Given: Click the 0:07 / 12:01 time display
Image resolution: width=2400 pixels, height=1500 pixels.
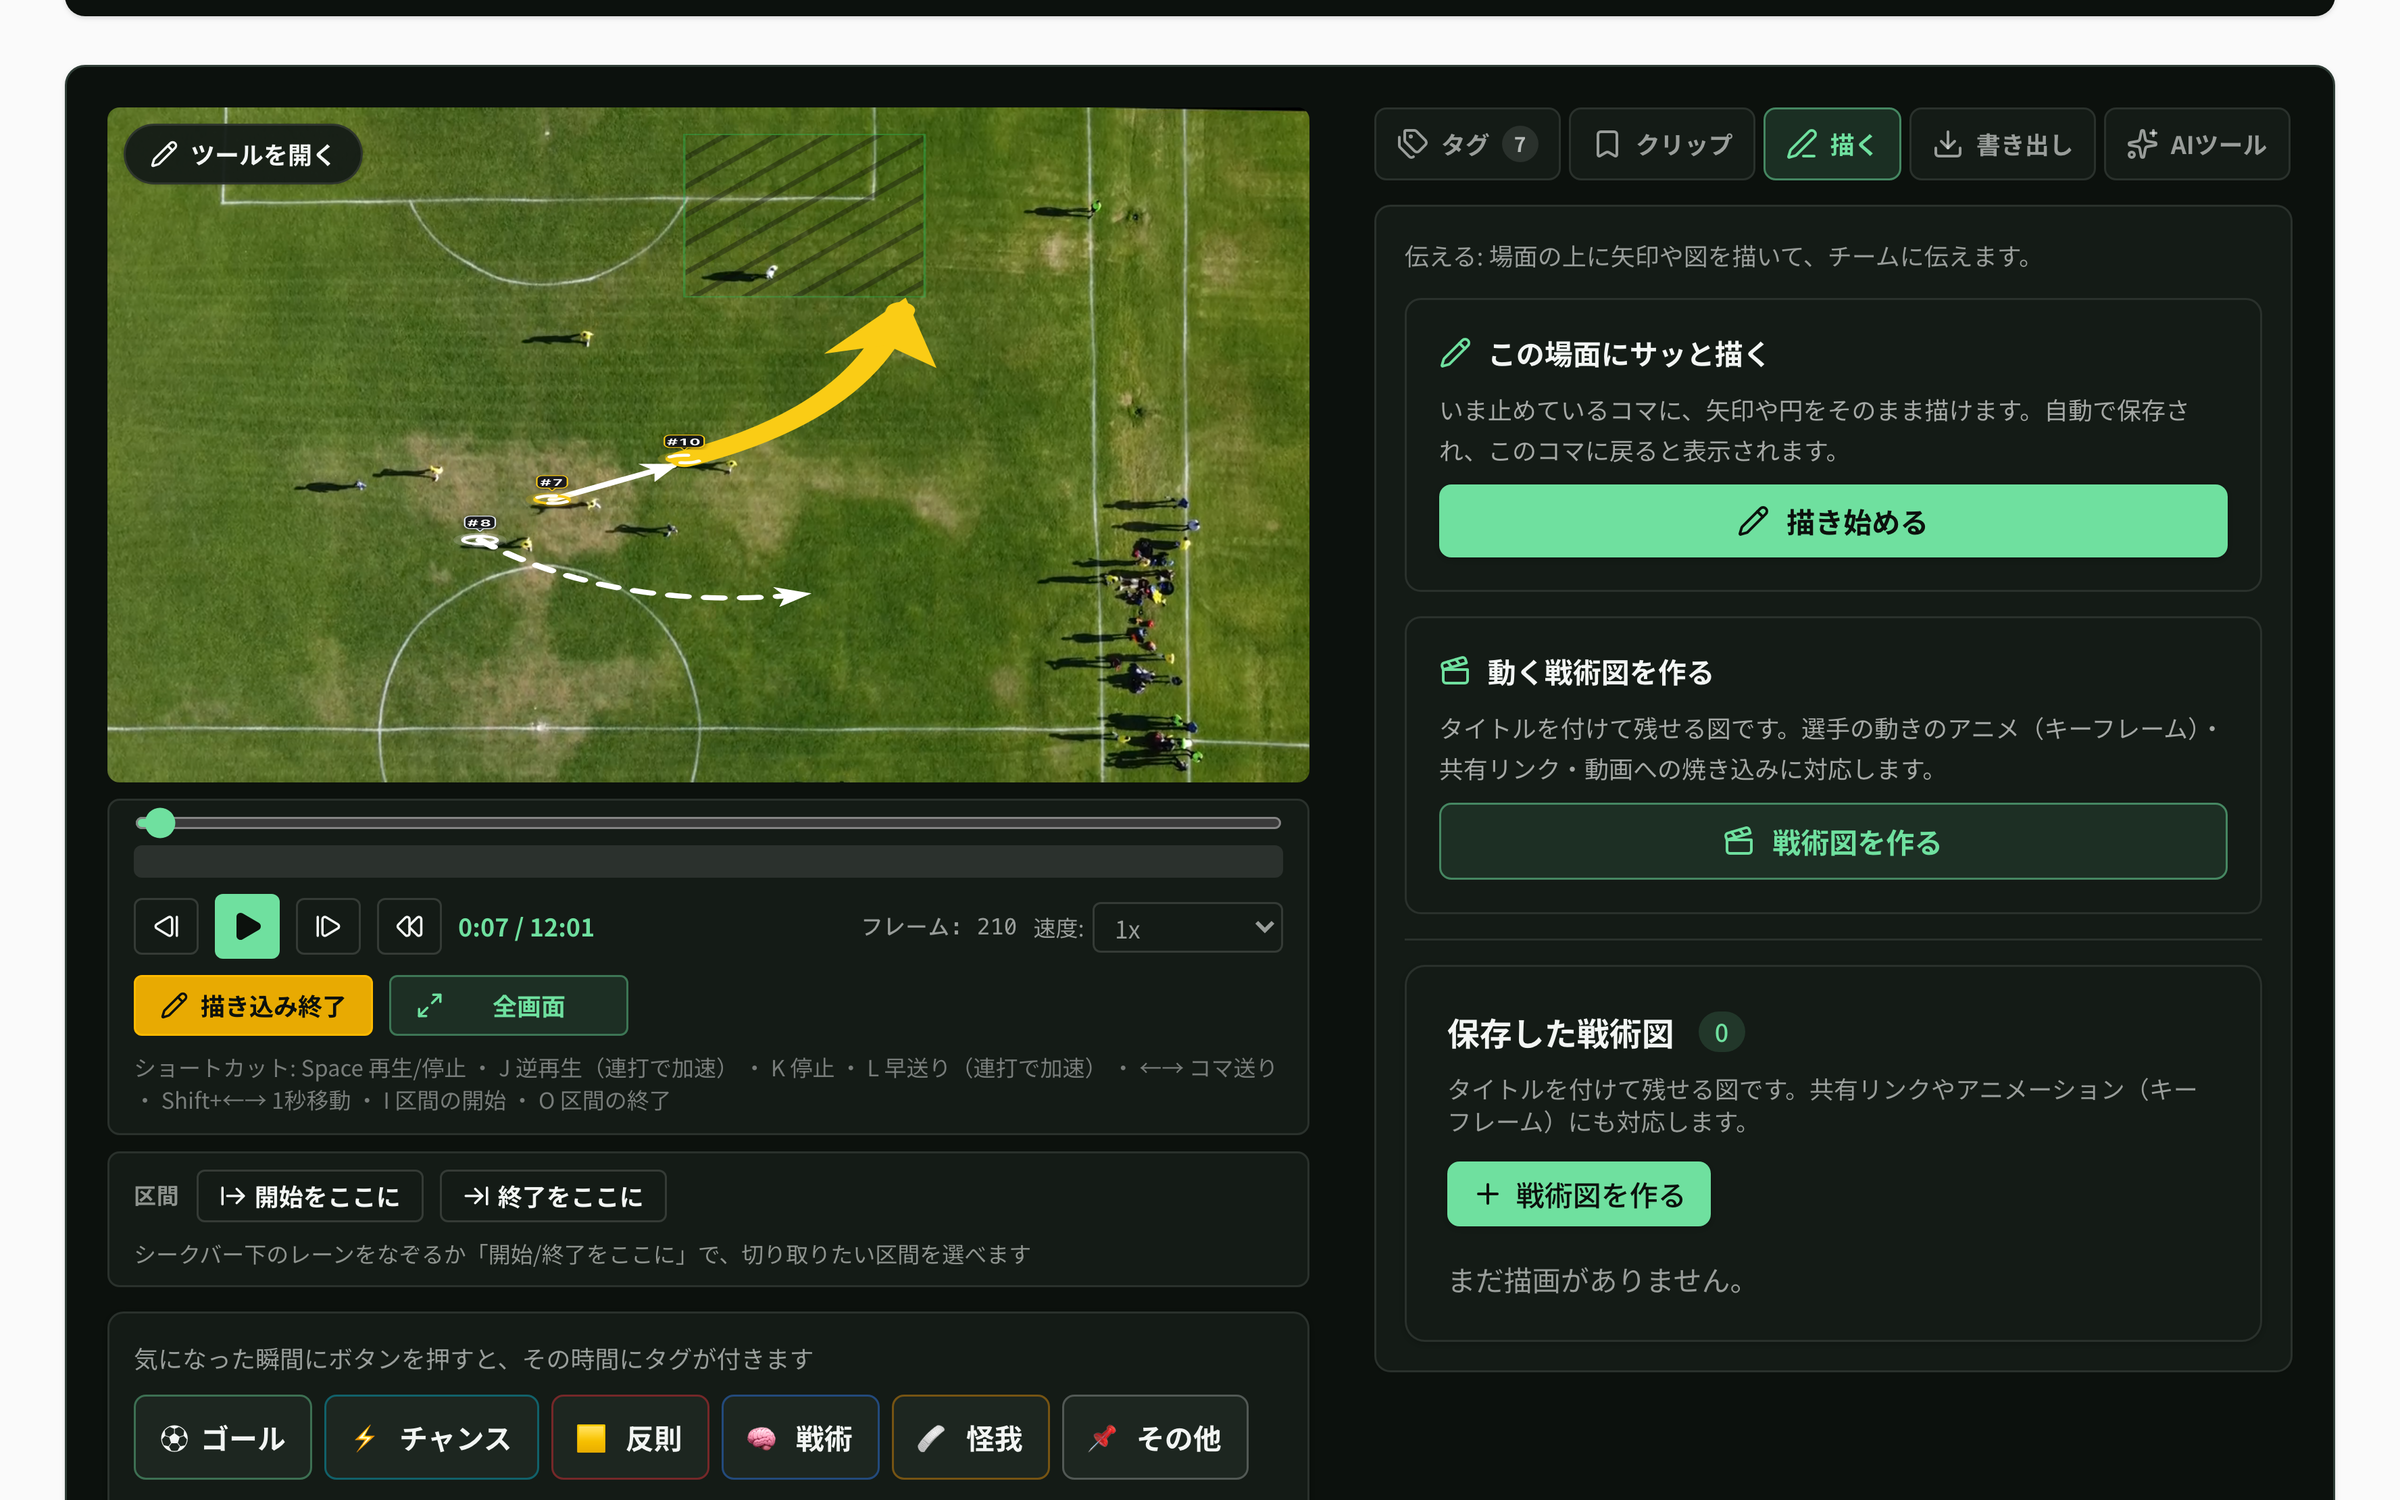Looking at the screenshot, I should click(526, 928).
